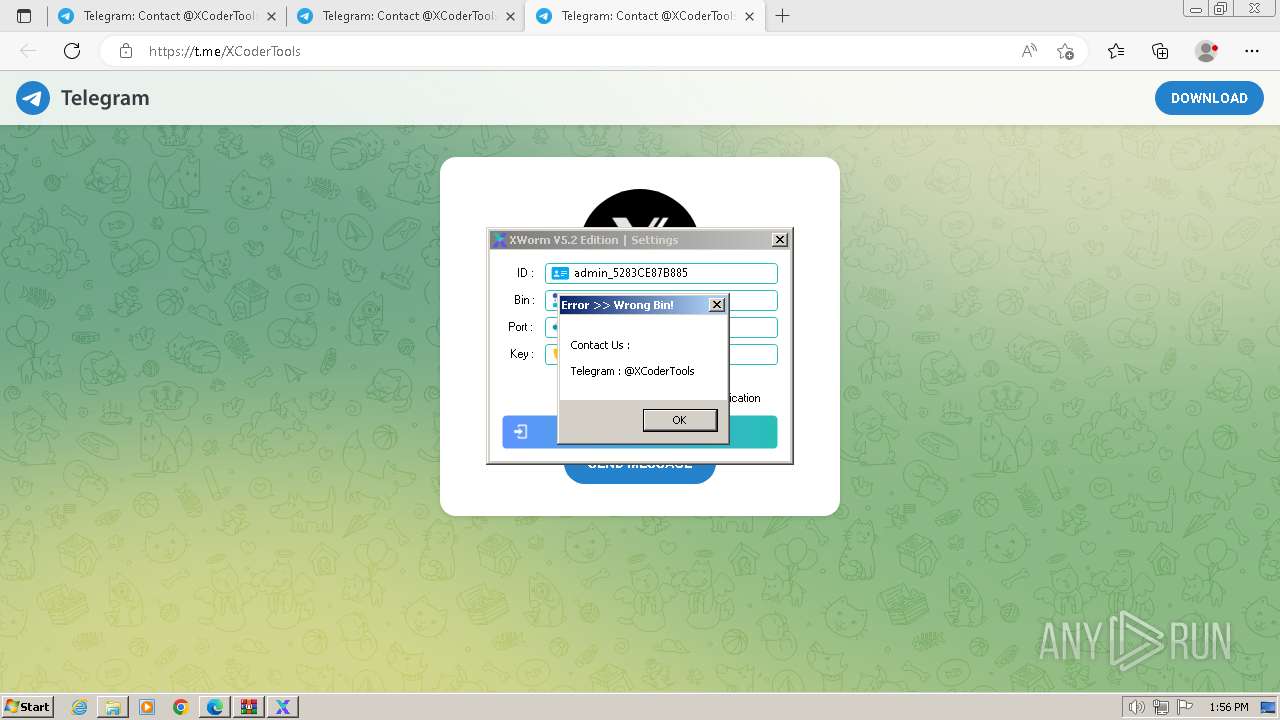
Task: Click the Read Aloud icon
Action: point(1029,51)
